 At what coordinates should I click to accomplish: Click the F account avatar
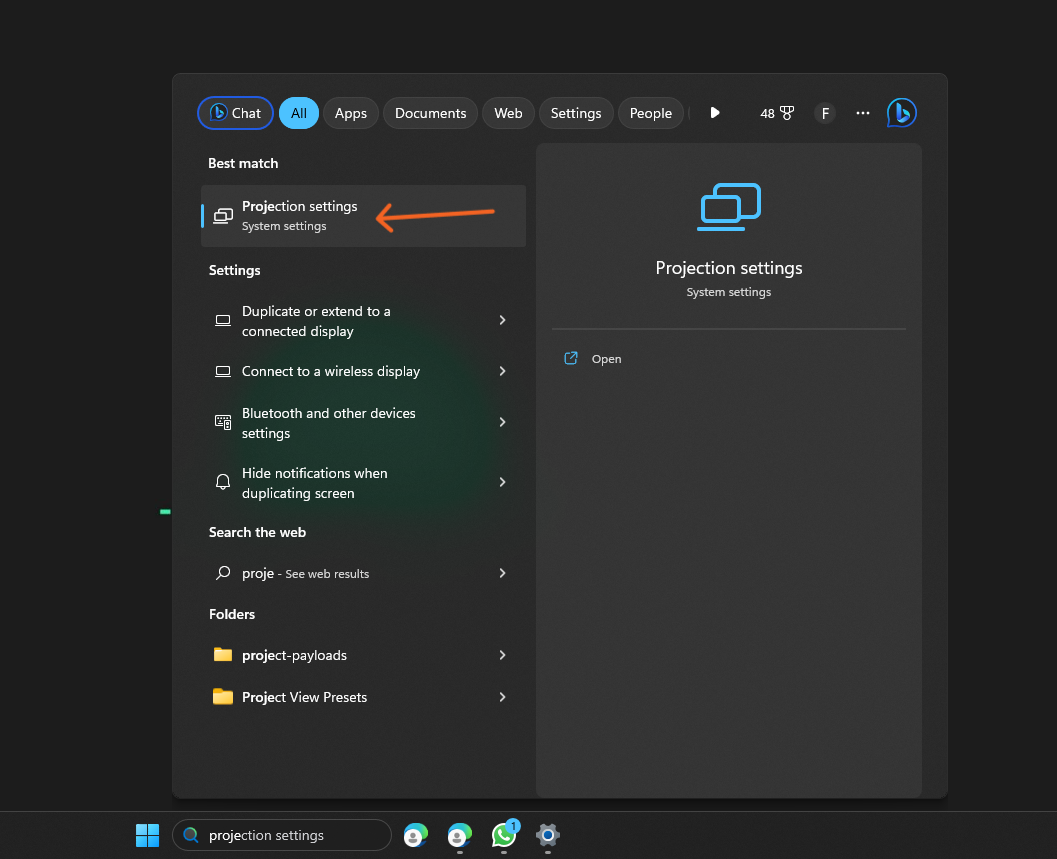(x=825, y=113)
